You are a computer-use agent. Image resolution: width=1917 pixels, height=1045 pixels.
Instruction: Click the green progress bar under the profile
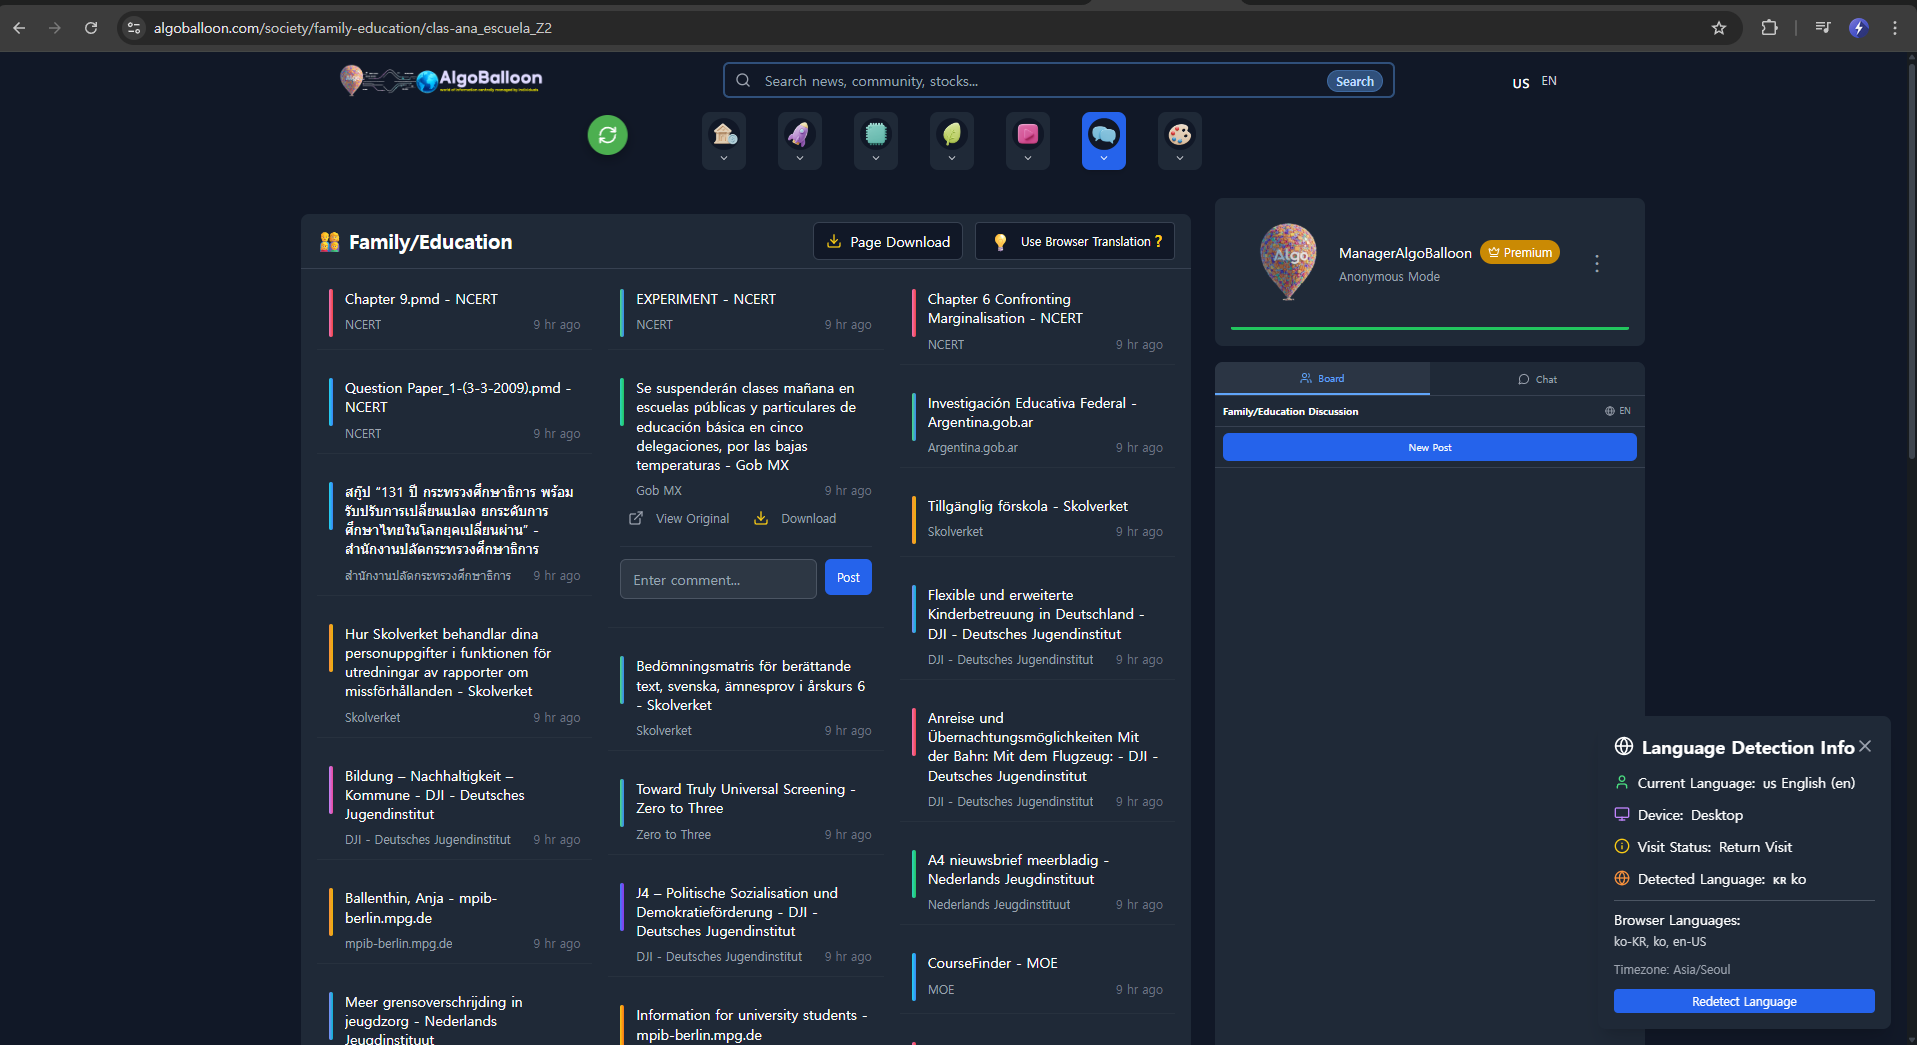(1428, 328)
